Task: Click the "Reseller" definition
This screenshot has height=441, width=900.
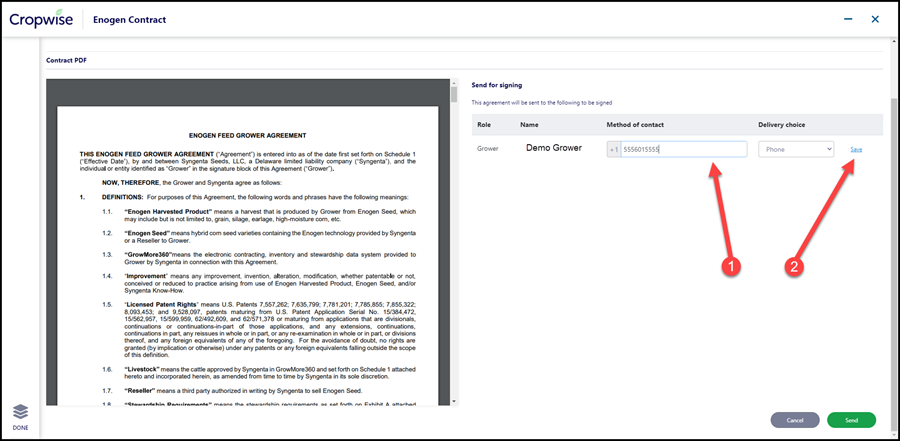Action: click(x=243, y=390)
